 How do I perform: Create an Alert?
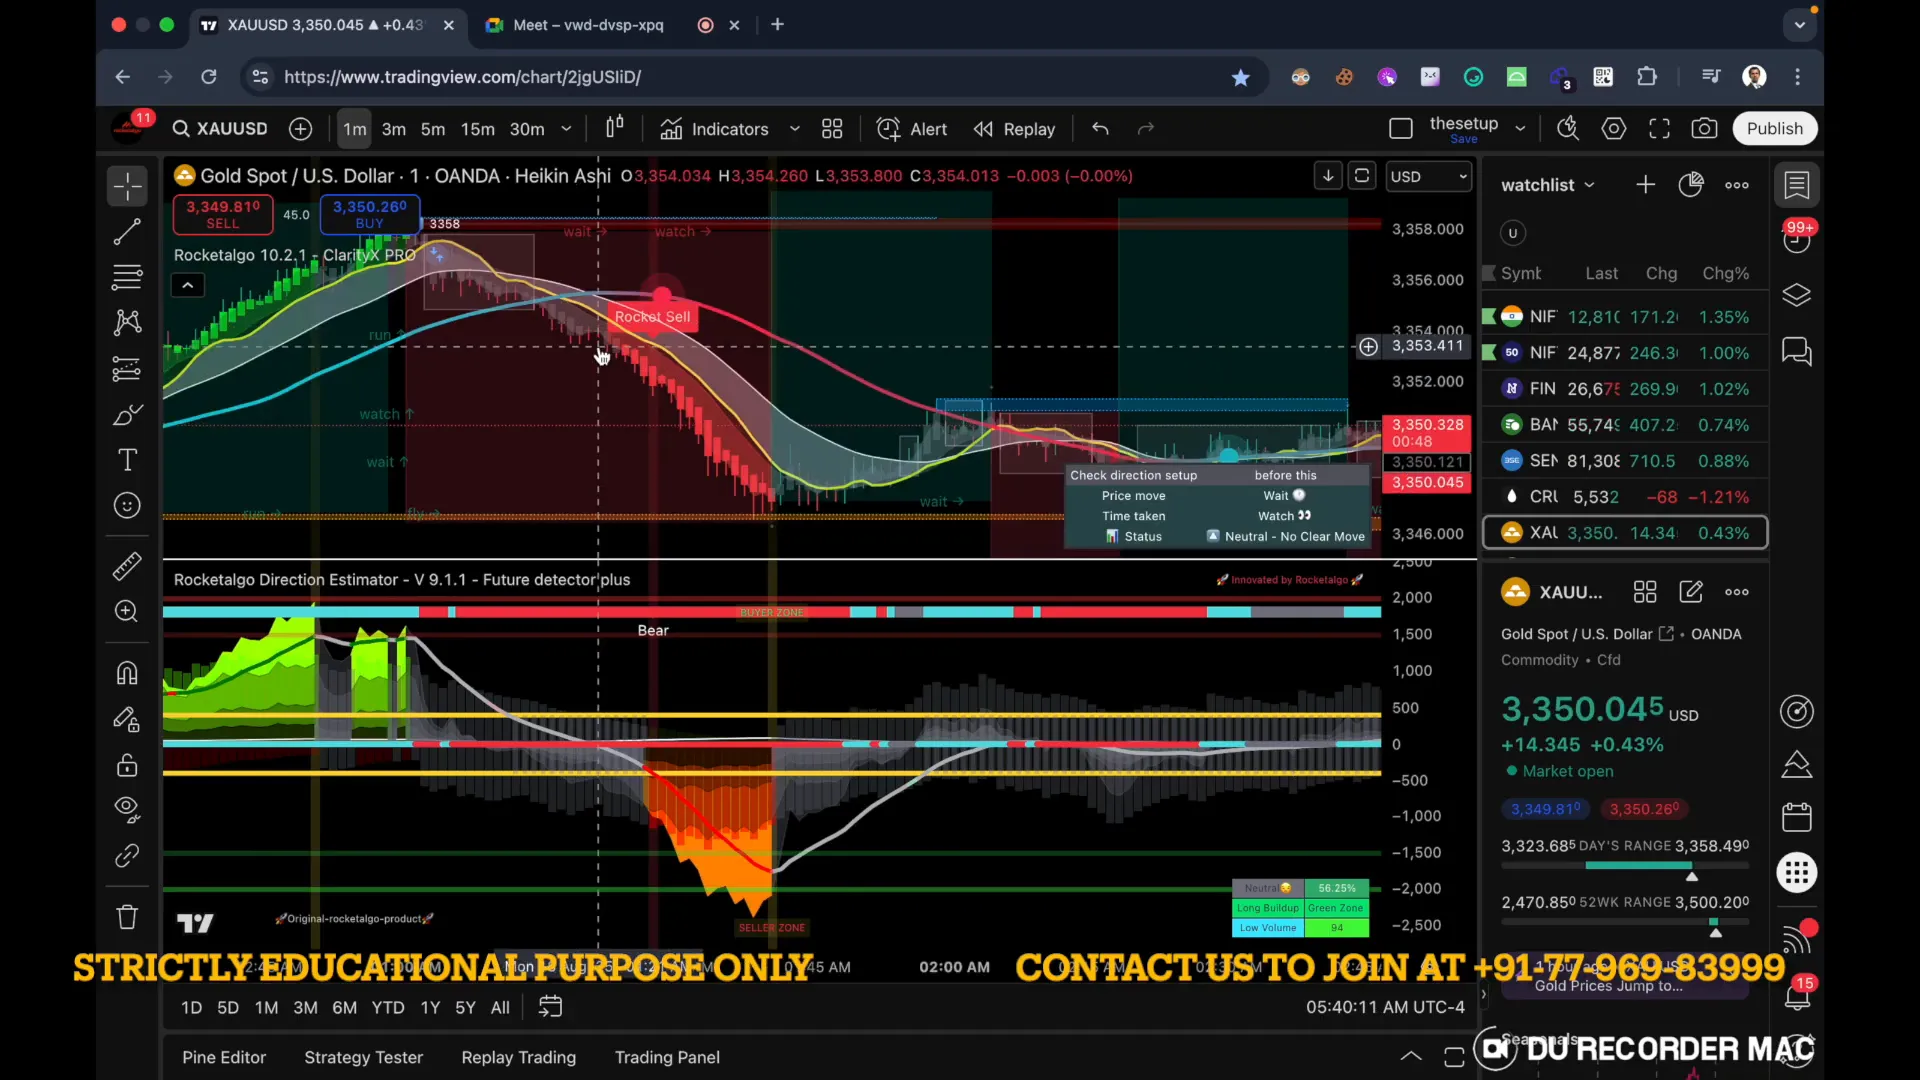click(x=912, y=129)
